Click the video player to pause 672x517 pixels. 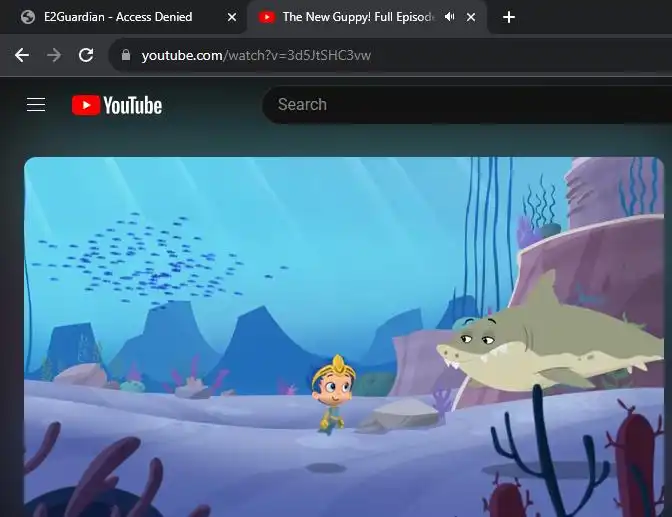click(344, 337)
